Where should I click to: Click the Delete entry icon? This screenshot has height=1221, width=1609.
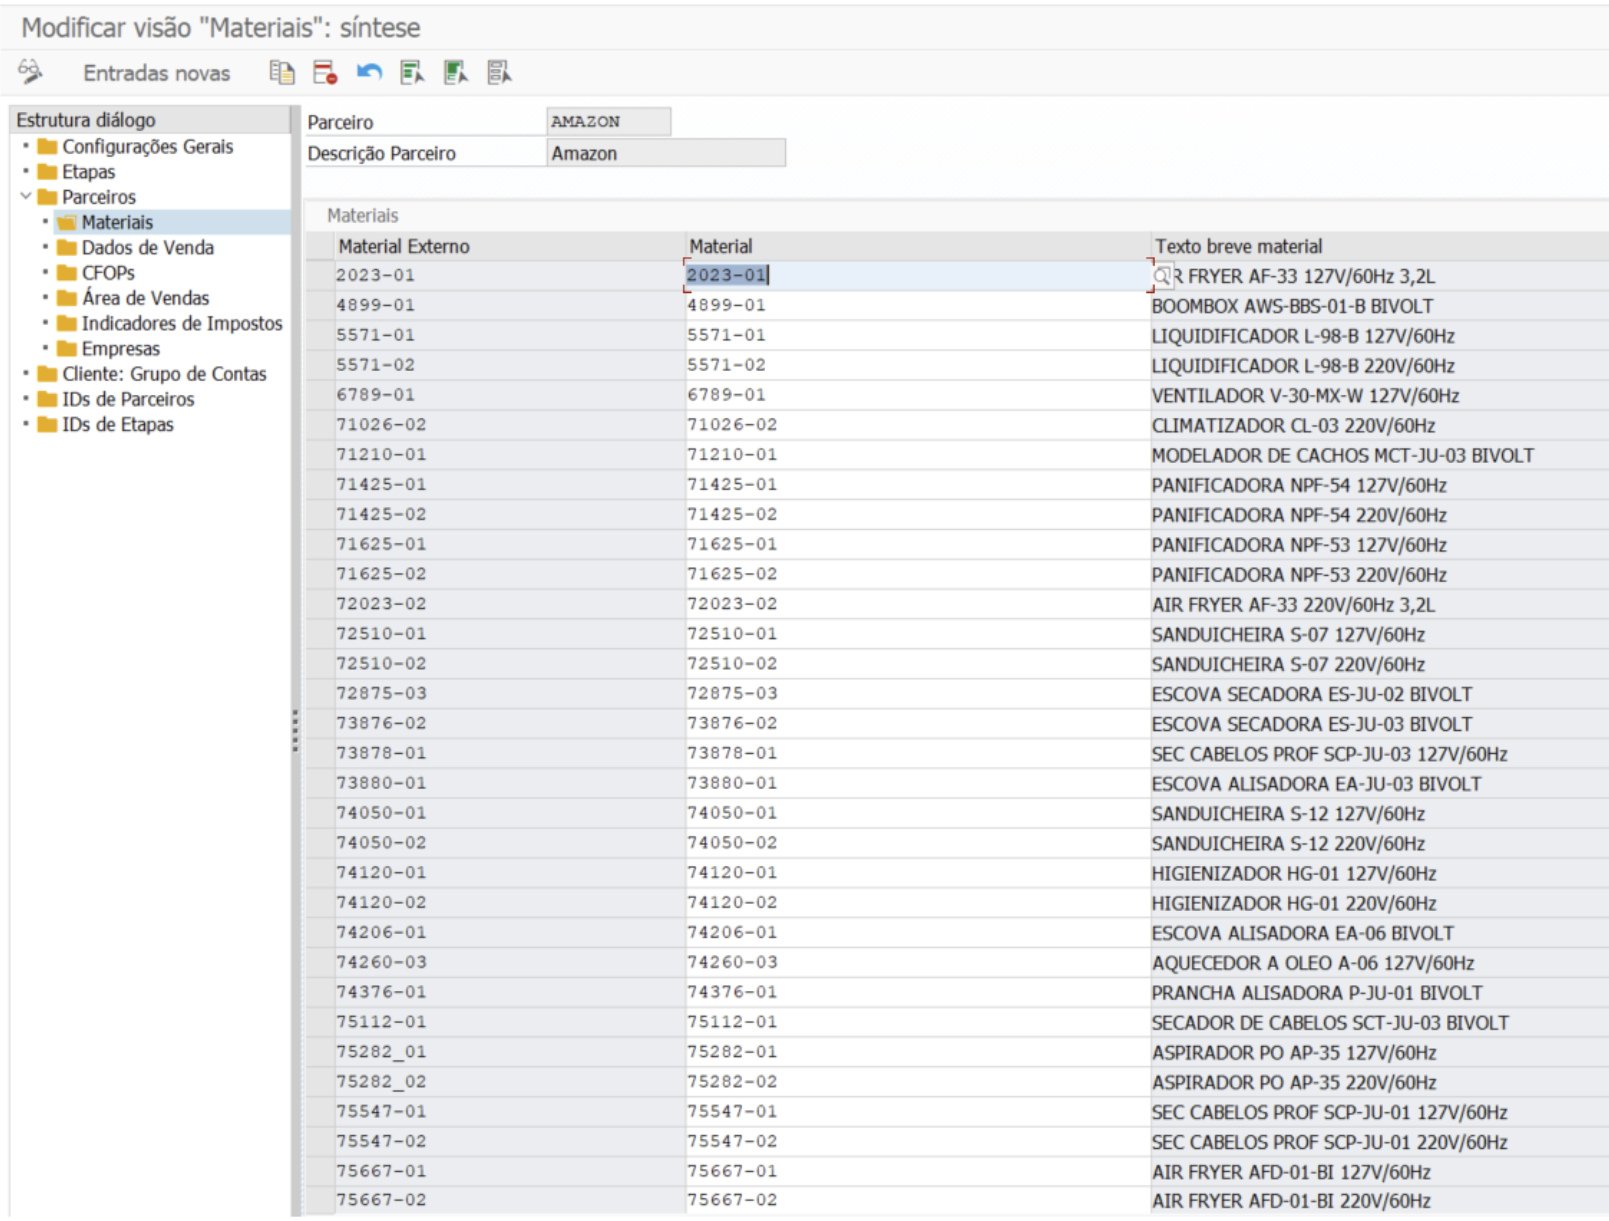coord(325,72)
